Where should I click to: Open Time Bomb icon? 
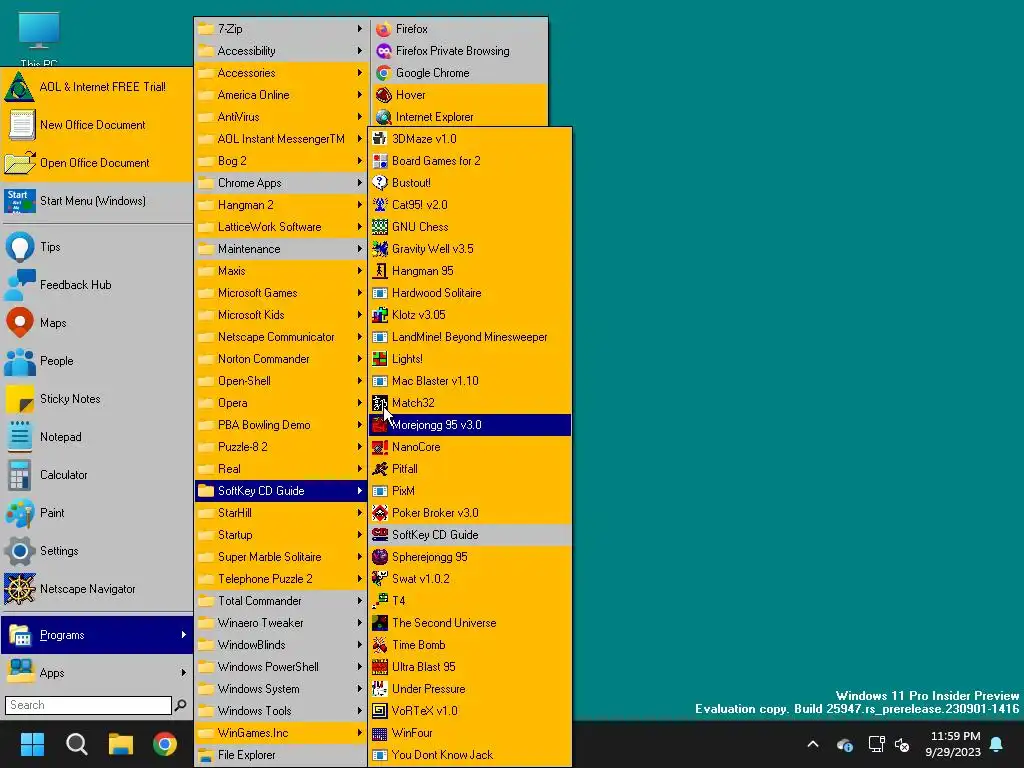379,645
